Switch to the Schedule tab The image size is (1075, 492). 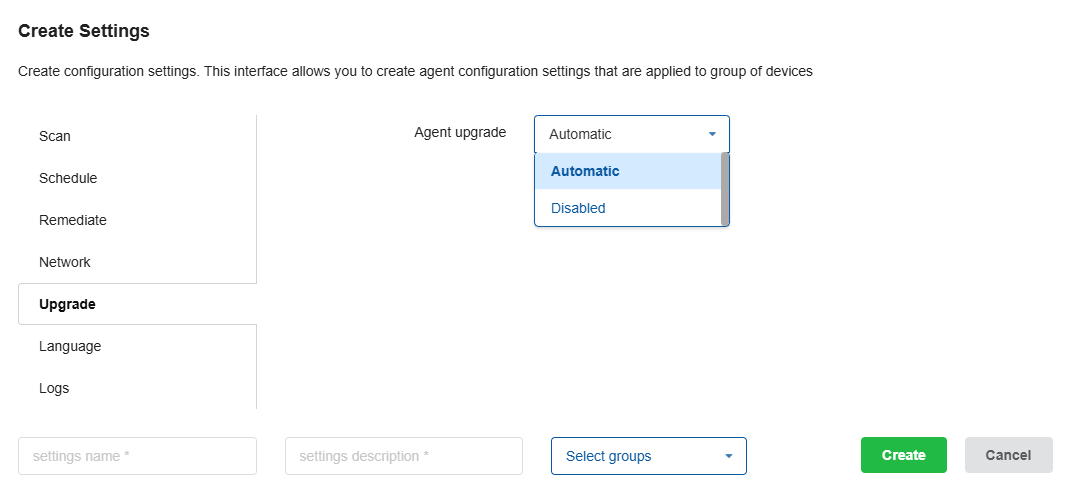tap(68, 178)
